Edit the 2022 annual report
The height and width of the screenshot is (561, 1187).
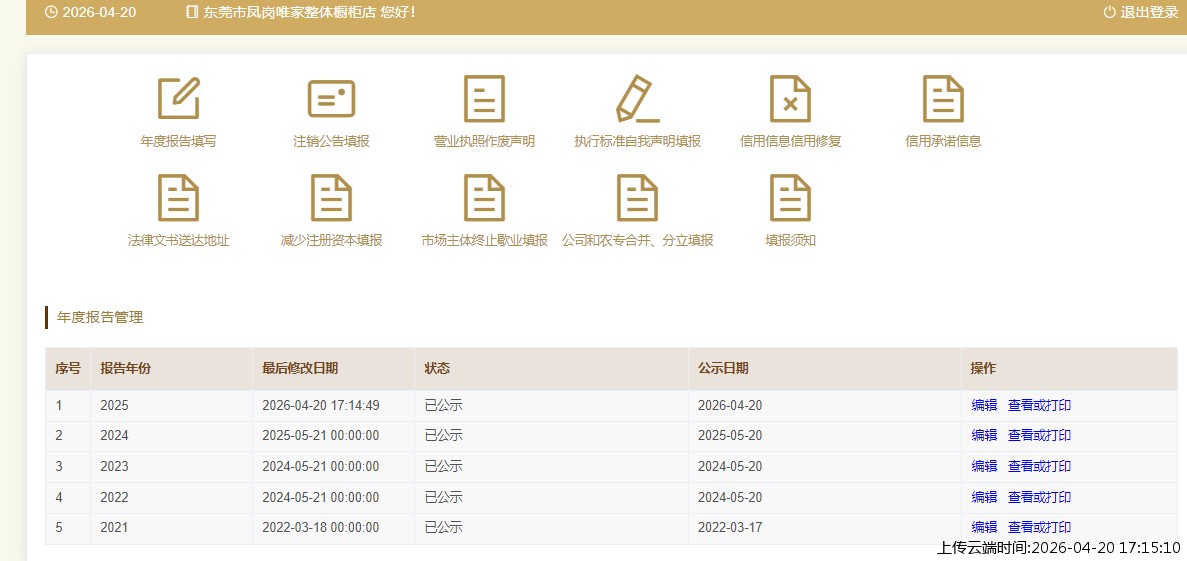(x=984, y=497)
